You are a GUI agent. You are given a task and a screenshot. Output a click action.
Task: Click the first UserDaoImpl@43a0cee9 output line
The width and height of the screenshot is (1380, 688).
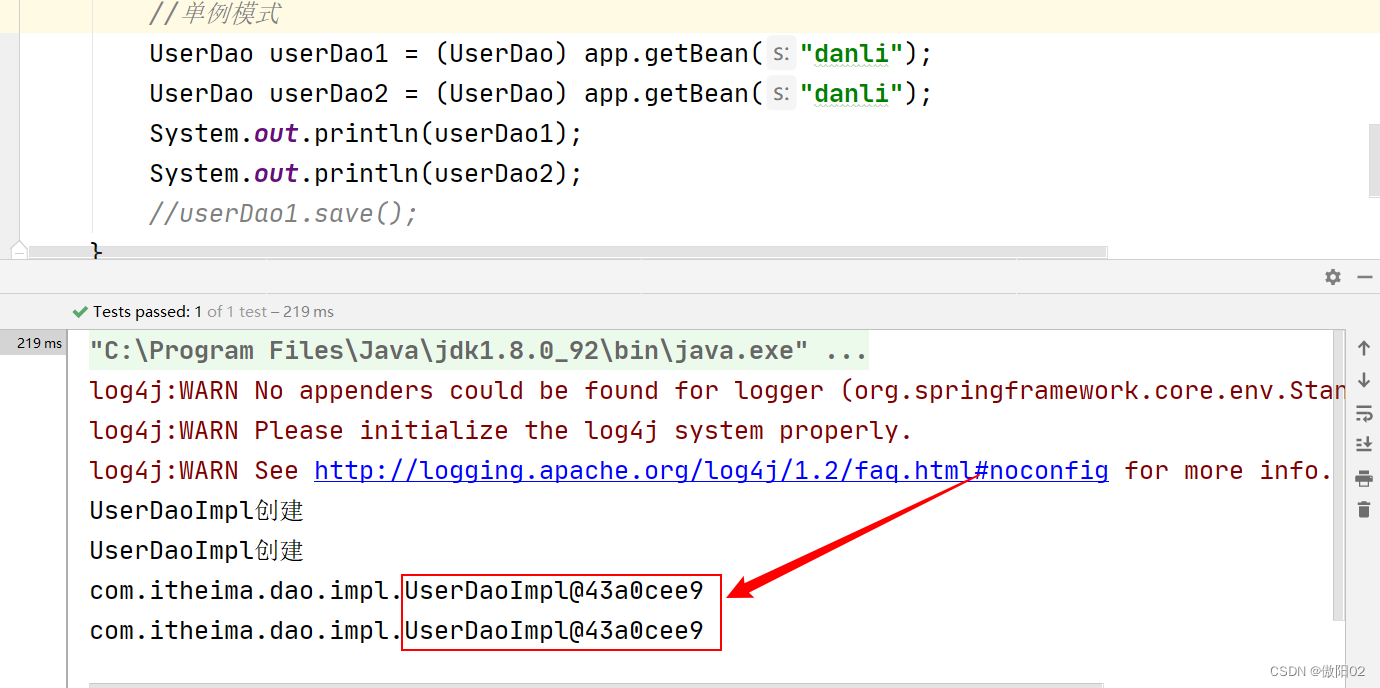[x=397, y=591]
